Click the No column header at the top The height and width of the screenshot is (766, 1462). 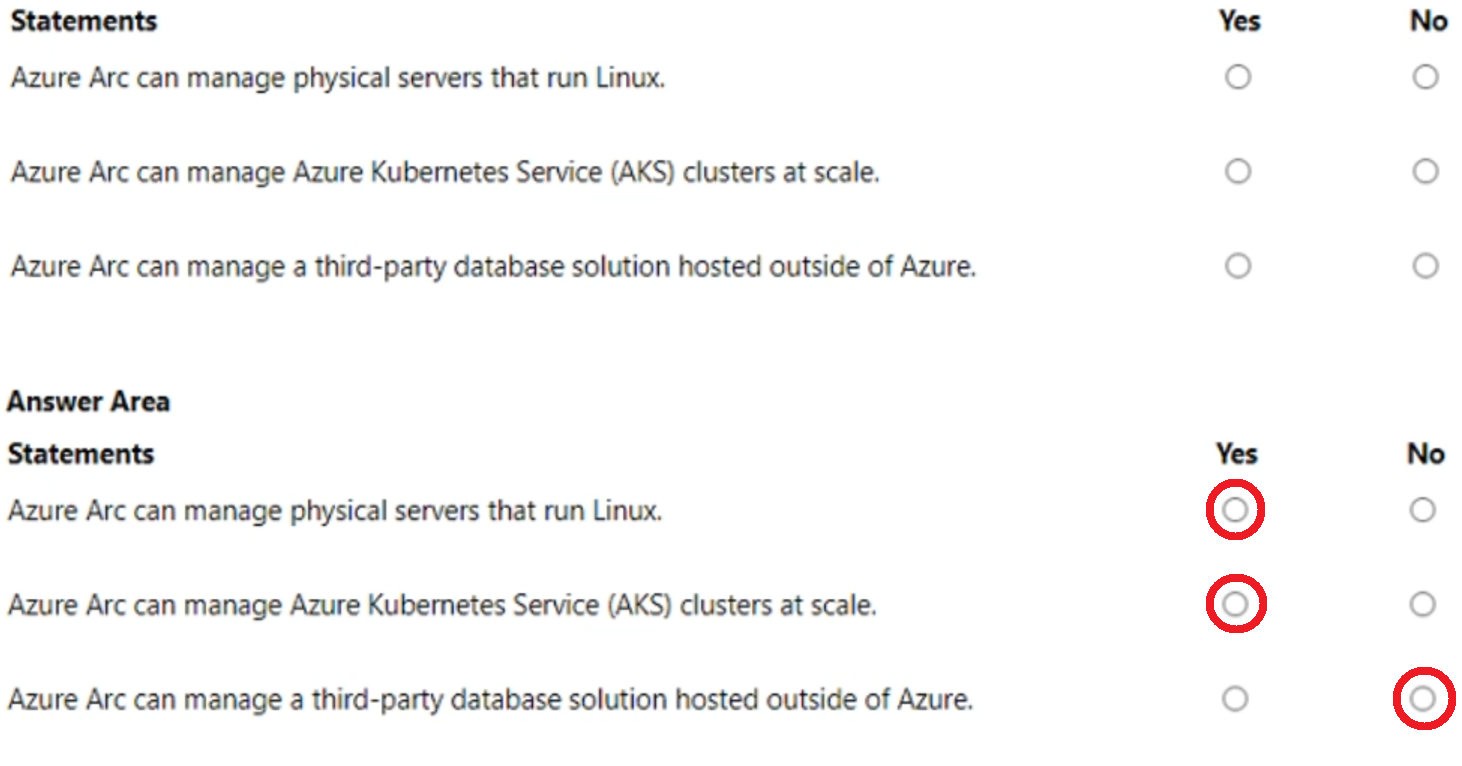coord(1427,20)
